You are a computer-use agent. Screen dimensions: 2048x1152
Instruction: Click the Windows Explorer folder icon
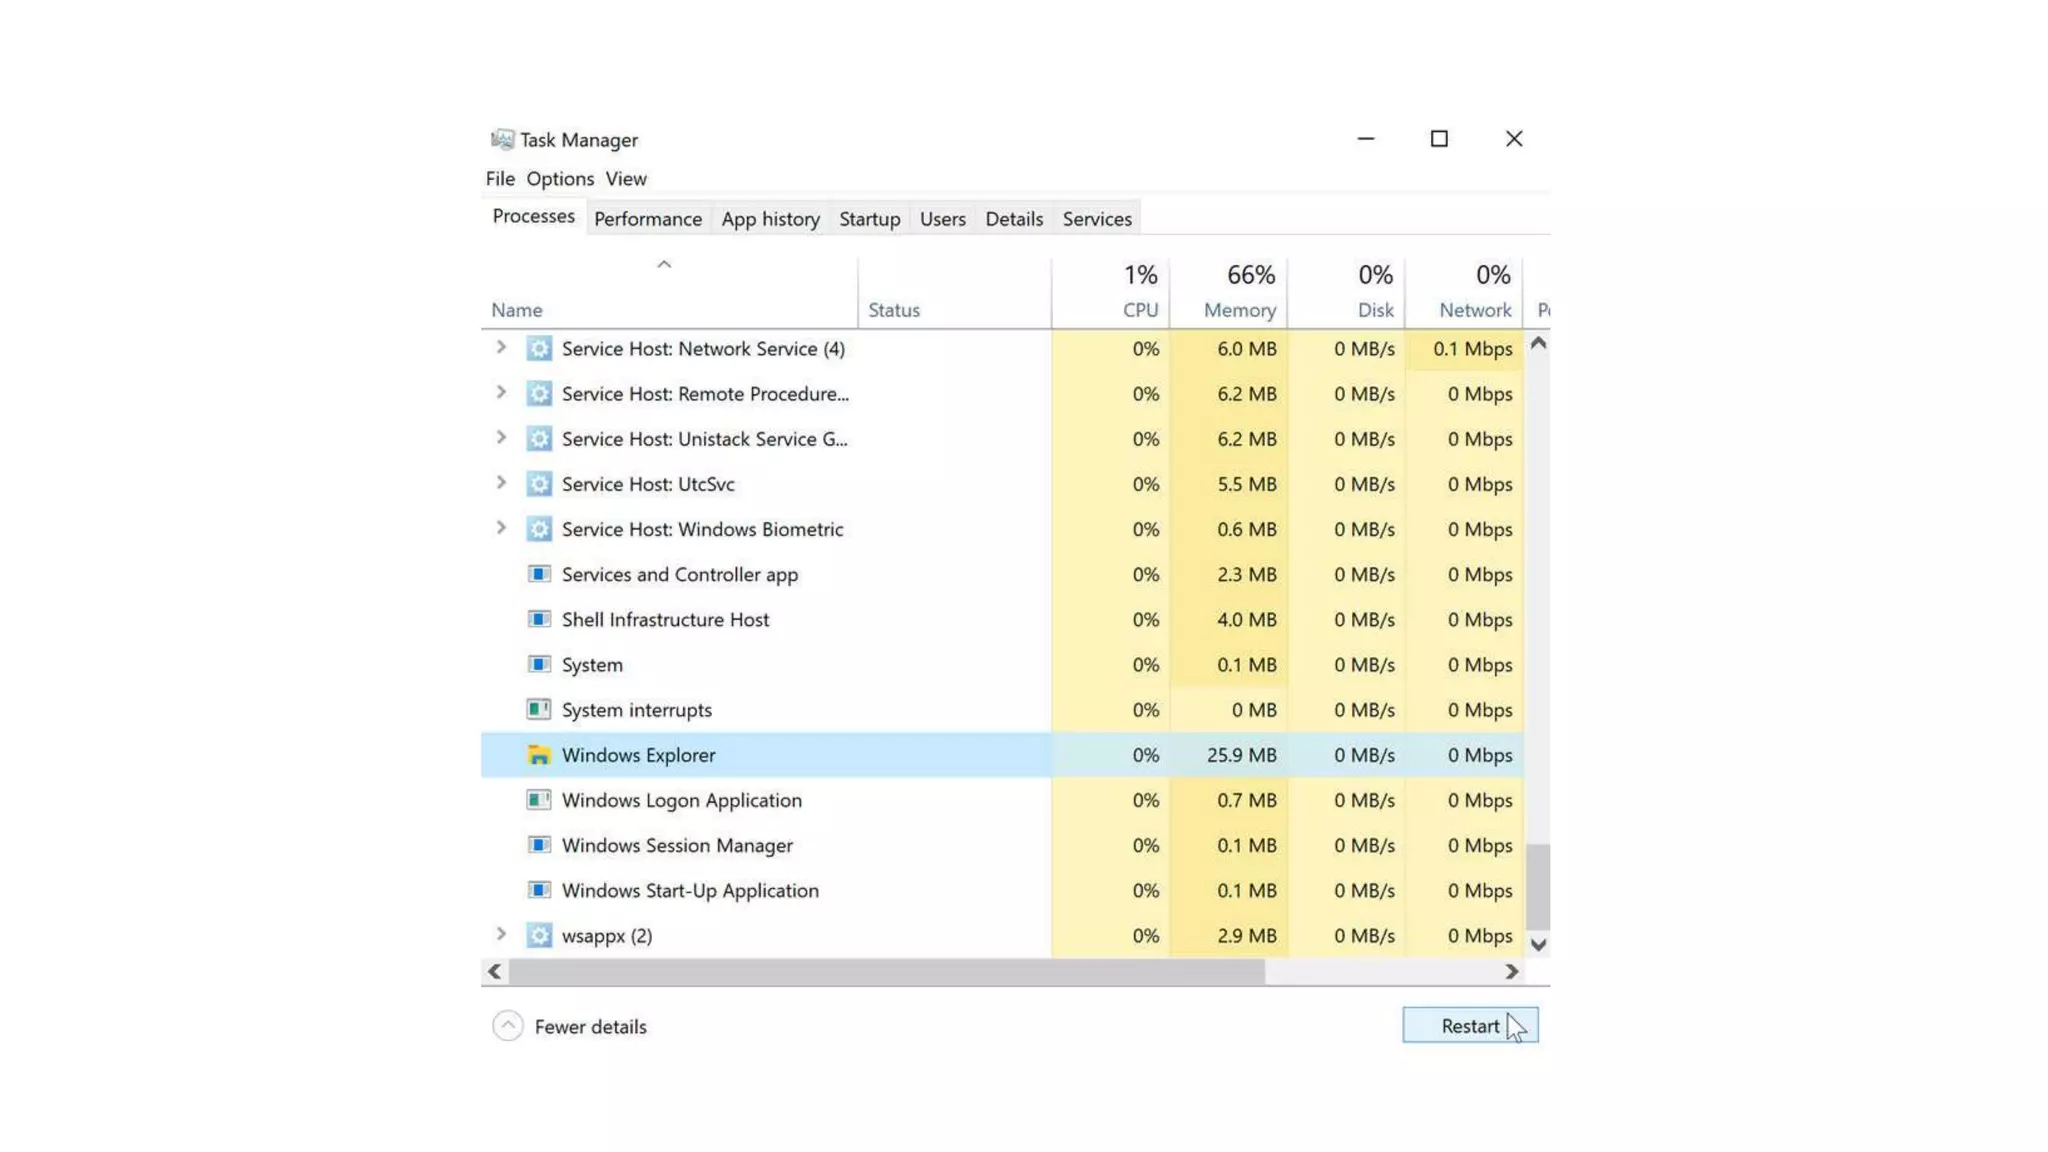(539, 755)
